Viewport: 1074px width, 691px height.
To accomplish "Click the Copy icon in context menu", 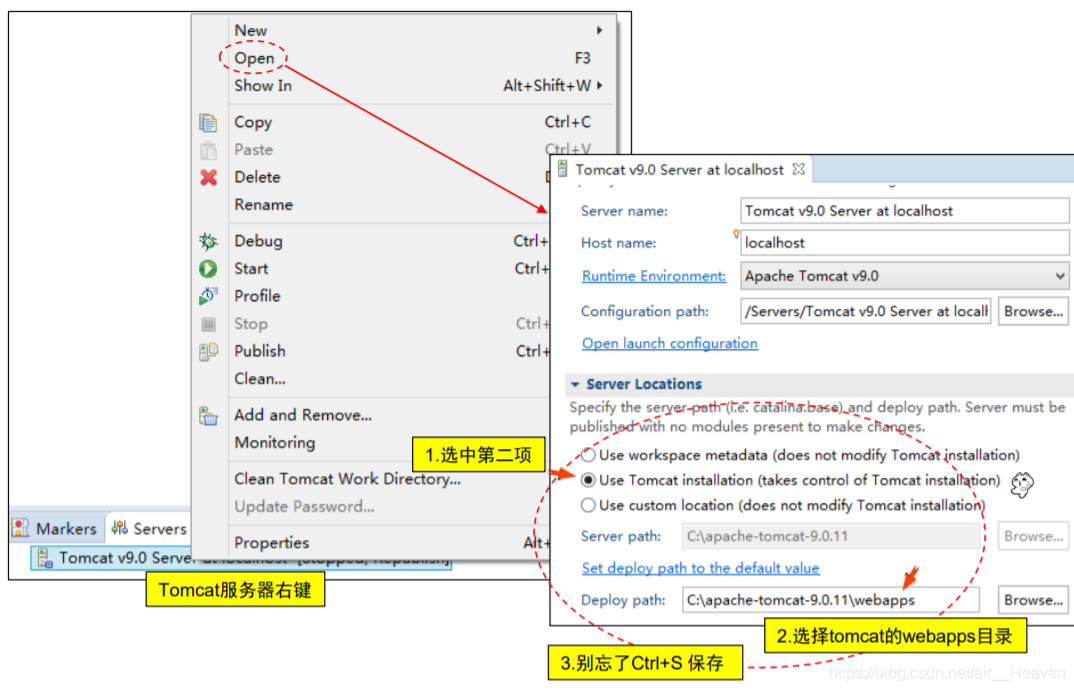I will pyautogui.click(x=208, y=123).
